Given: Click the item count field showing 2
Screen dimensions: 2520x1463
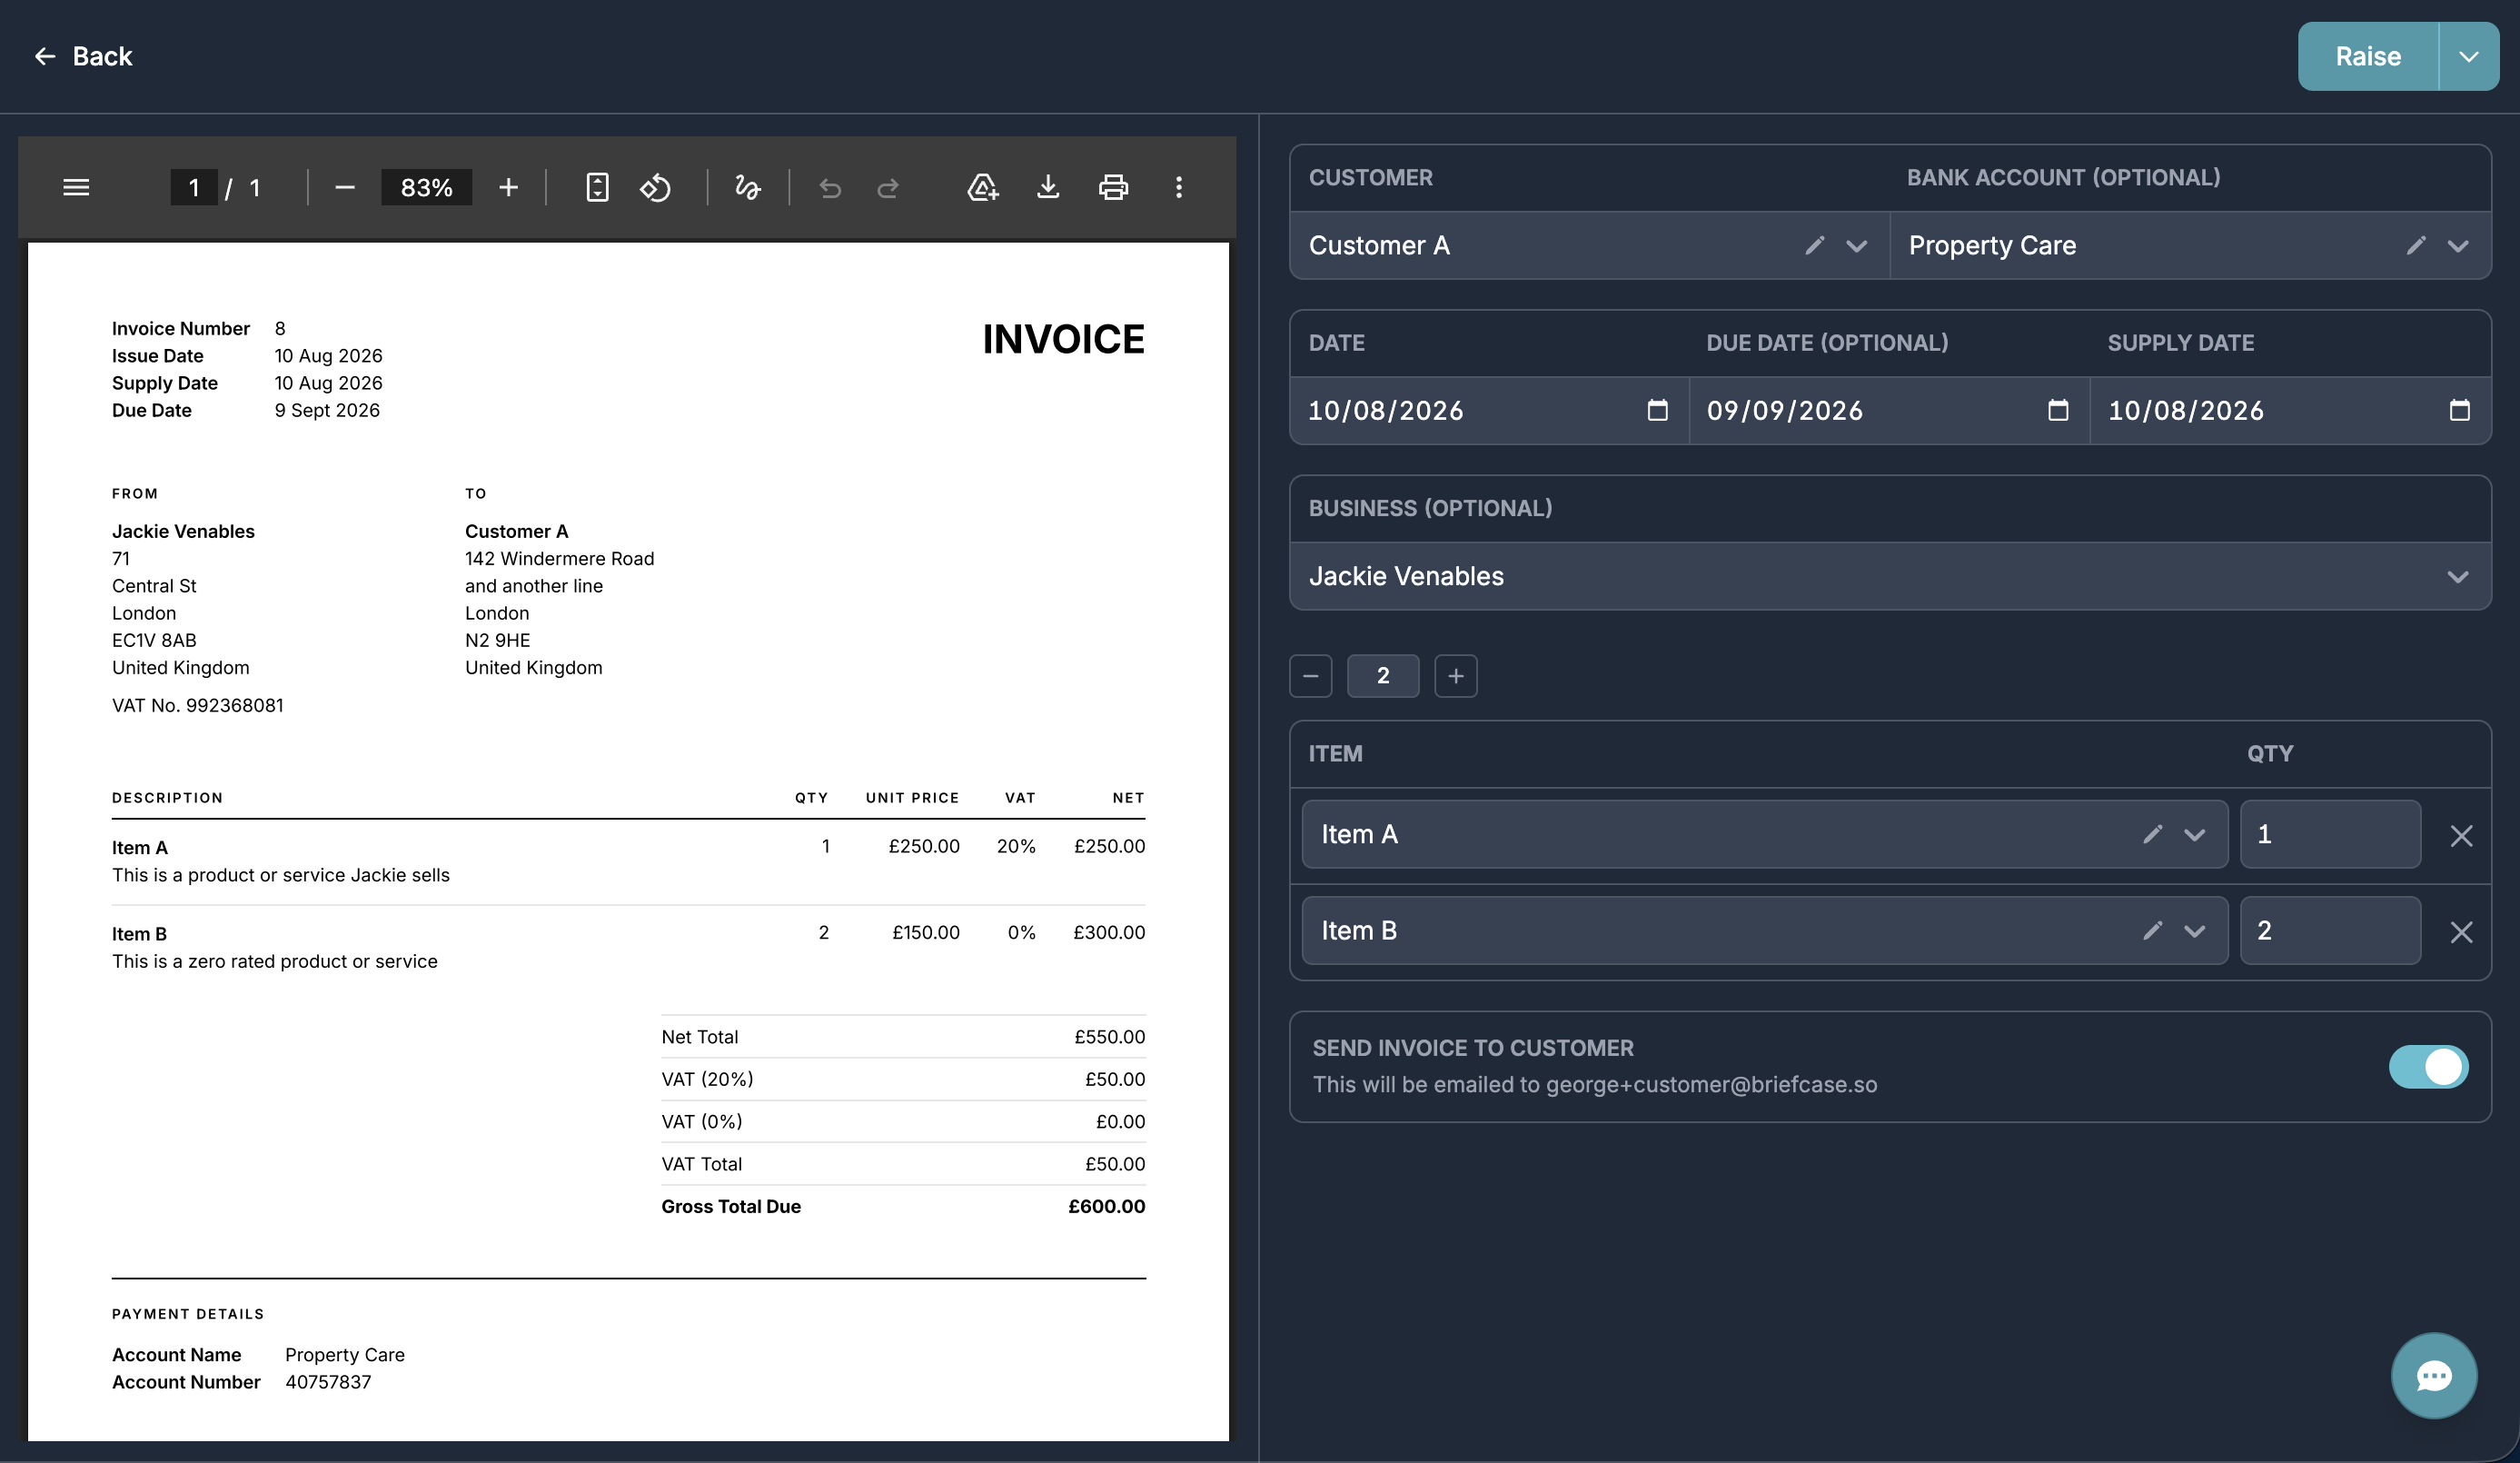Looking at the screenshot, I should 1383,676.
